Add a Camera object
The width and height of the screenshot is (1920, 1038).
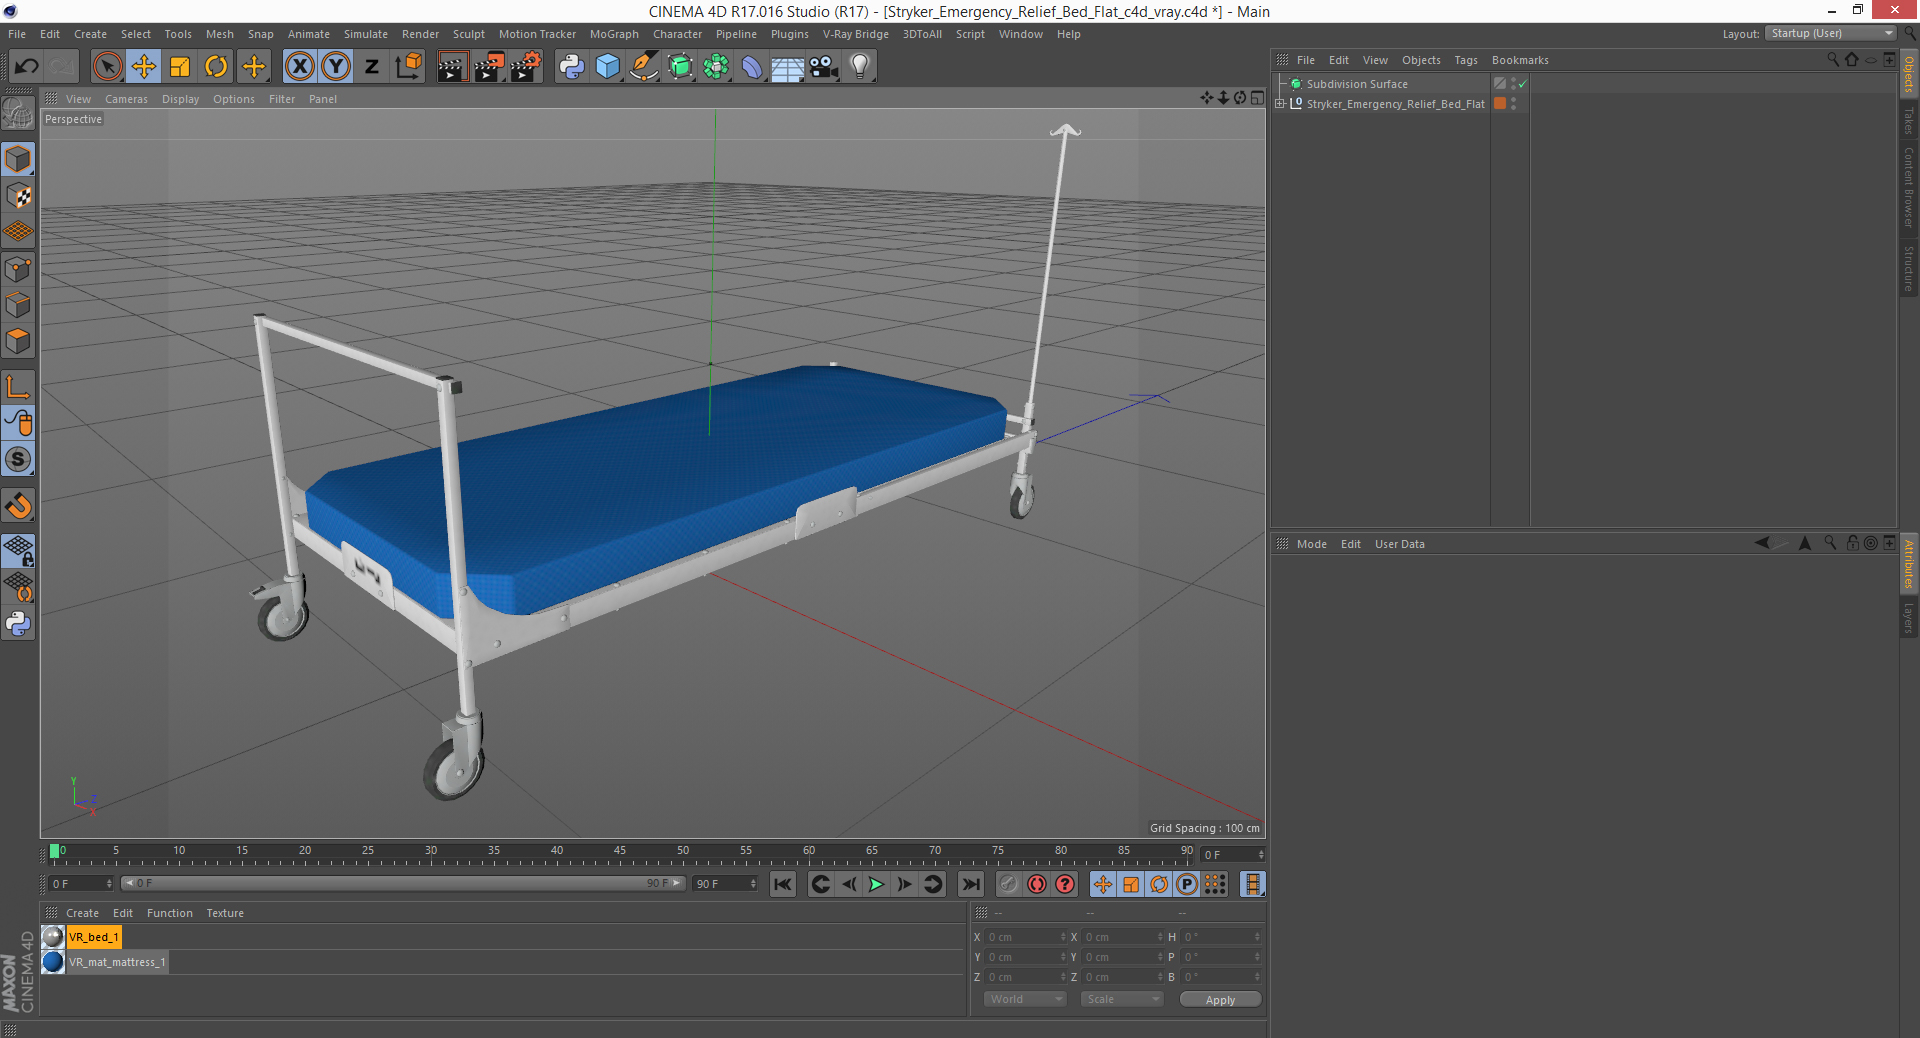[824, 67]
